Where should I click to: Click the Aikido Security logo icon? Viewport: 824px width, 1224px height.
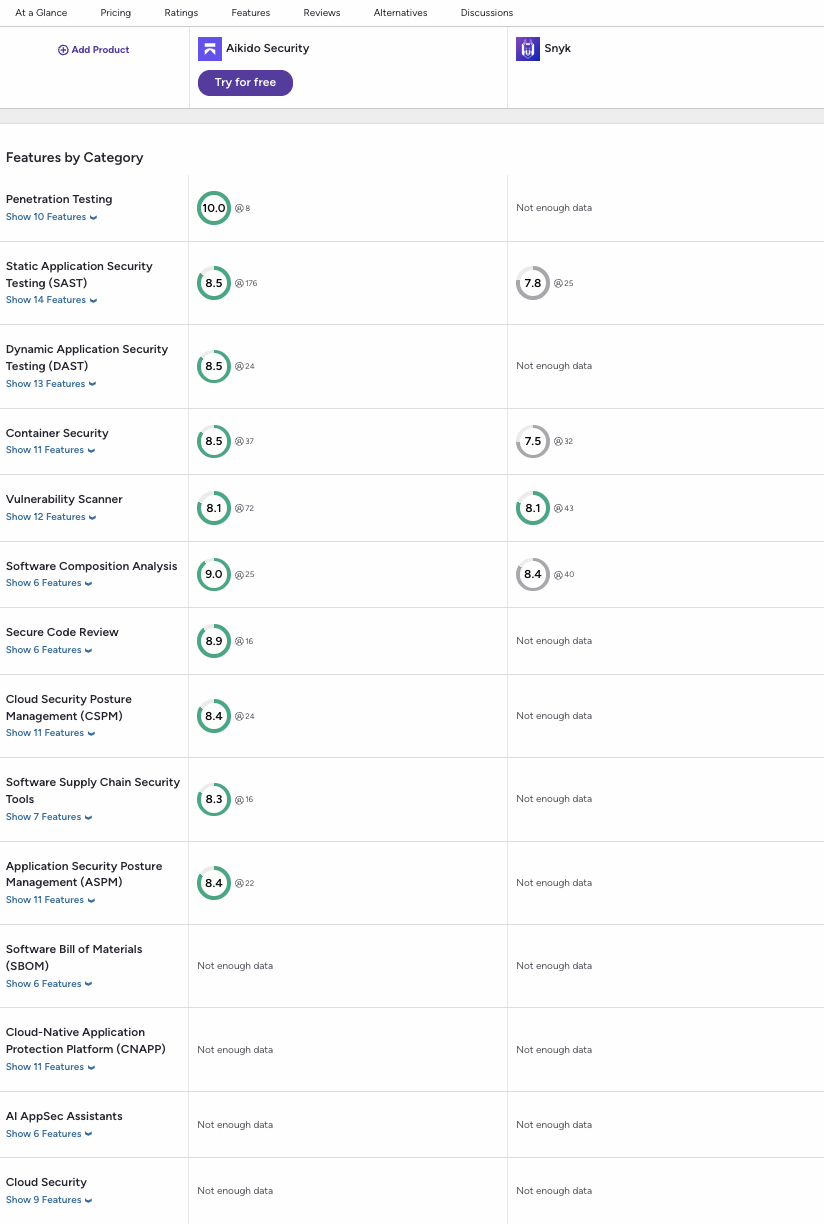pos(210,49)
